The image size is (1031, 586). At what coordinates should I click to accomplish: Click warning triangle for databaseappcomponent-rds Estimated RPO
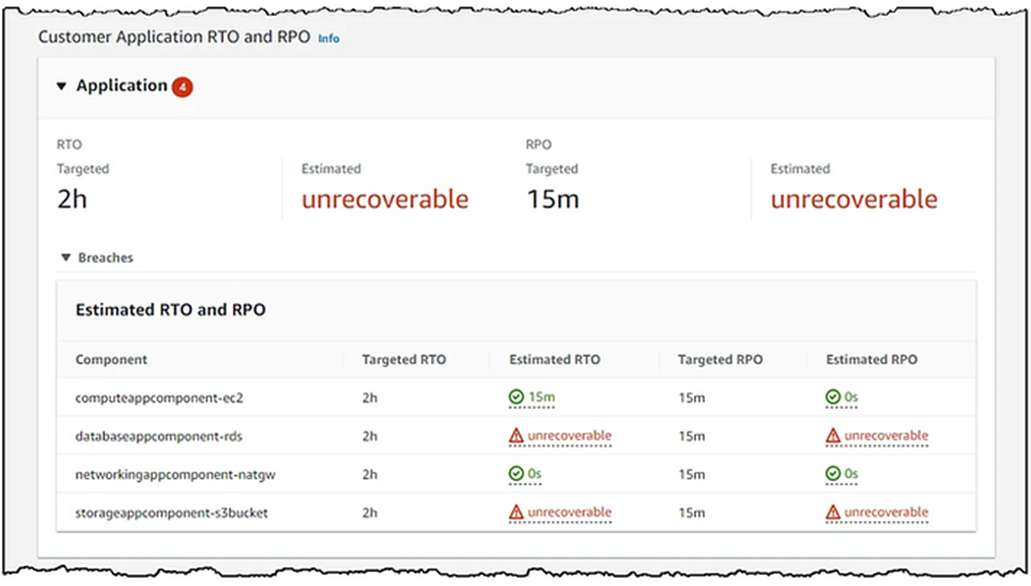tap(833, 435)
